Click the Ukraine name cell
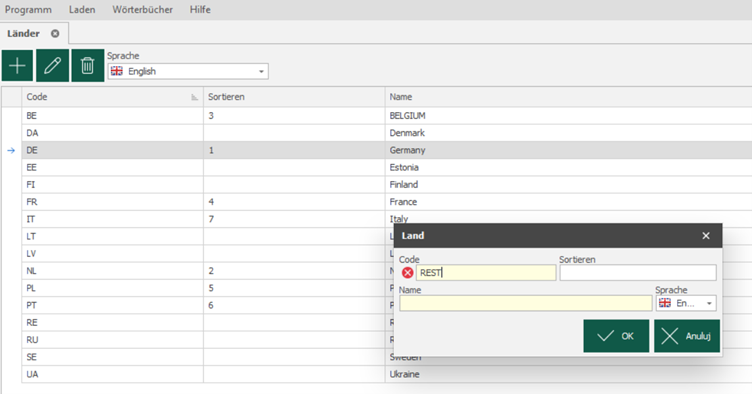752x394 pixels. coord(568,374)
